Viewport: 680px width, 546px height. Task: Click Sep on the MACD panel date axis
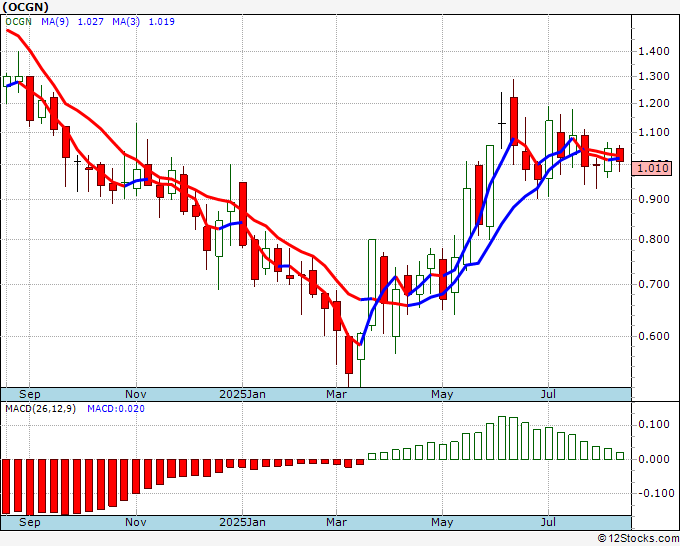[x=29, y=522]
